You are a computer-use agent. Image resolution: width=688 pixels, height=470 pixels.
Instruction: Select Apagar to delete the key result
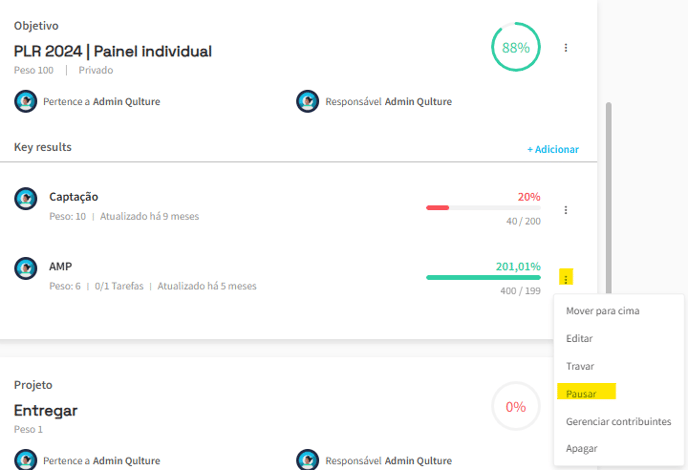[x=581, y=448]
